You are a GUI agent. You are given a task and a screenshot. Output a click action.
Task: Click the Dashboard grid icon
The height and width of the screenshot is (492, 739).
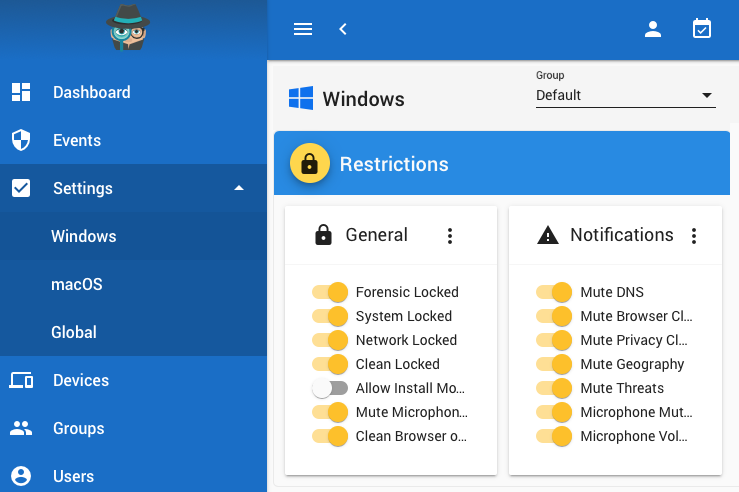click(x=21, y=92)
